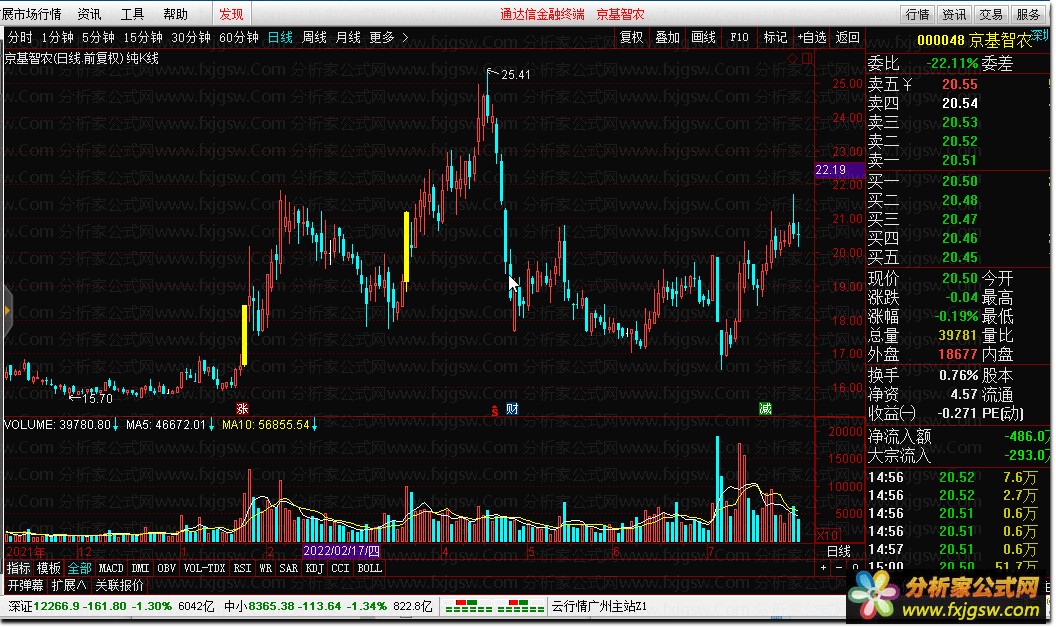
Task: Toggle the OBV indicator
Action: (166, 568)
